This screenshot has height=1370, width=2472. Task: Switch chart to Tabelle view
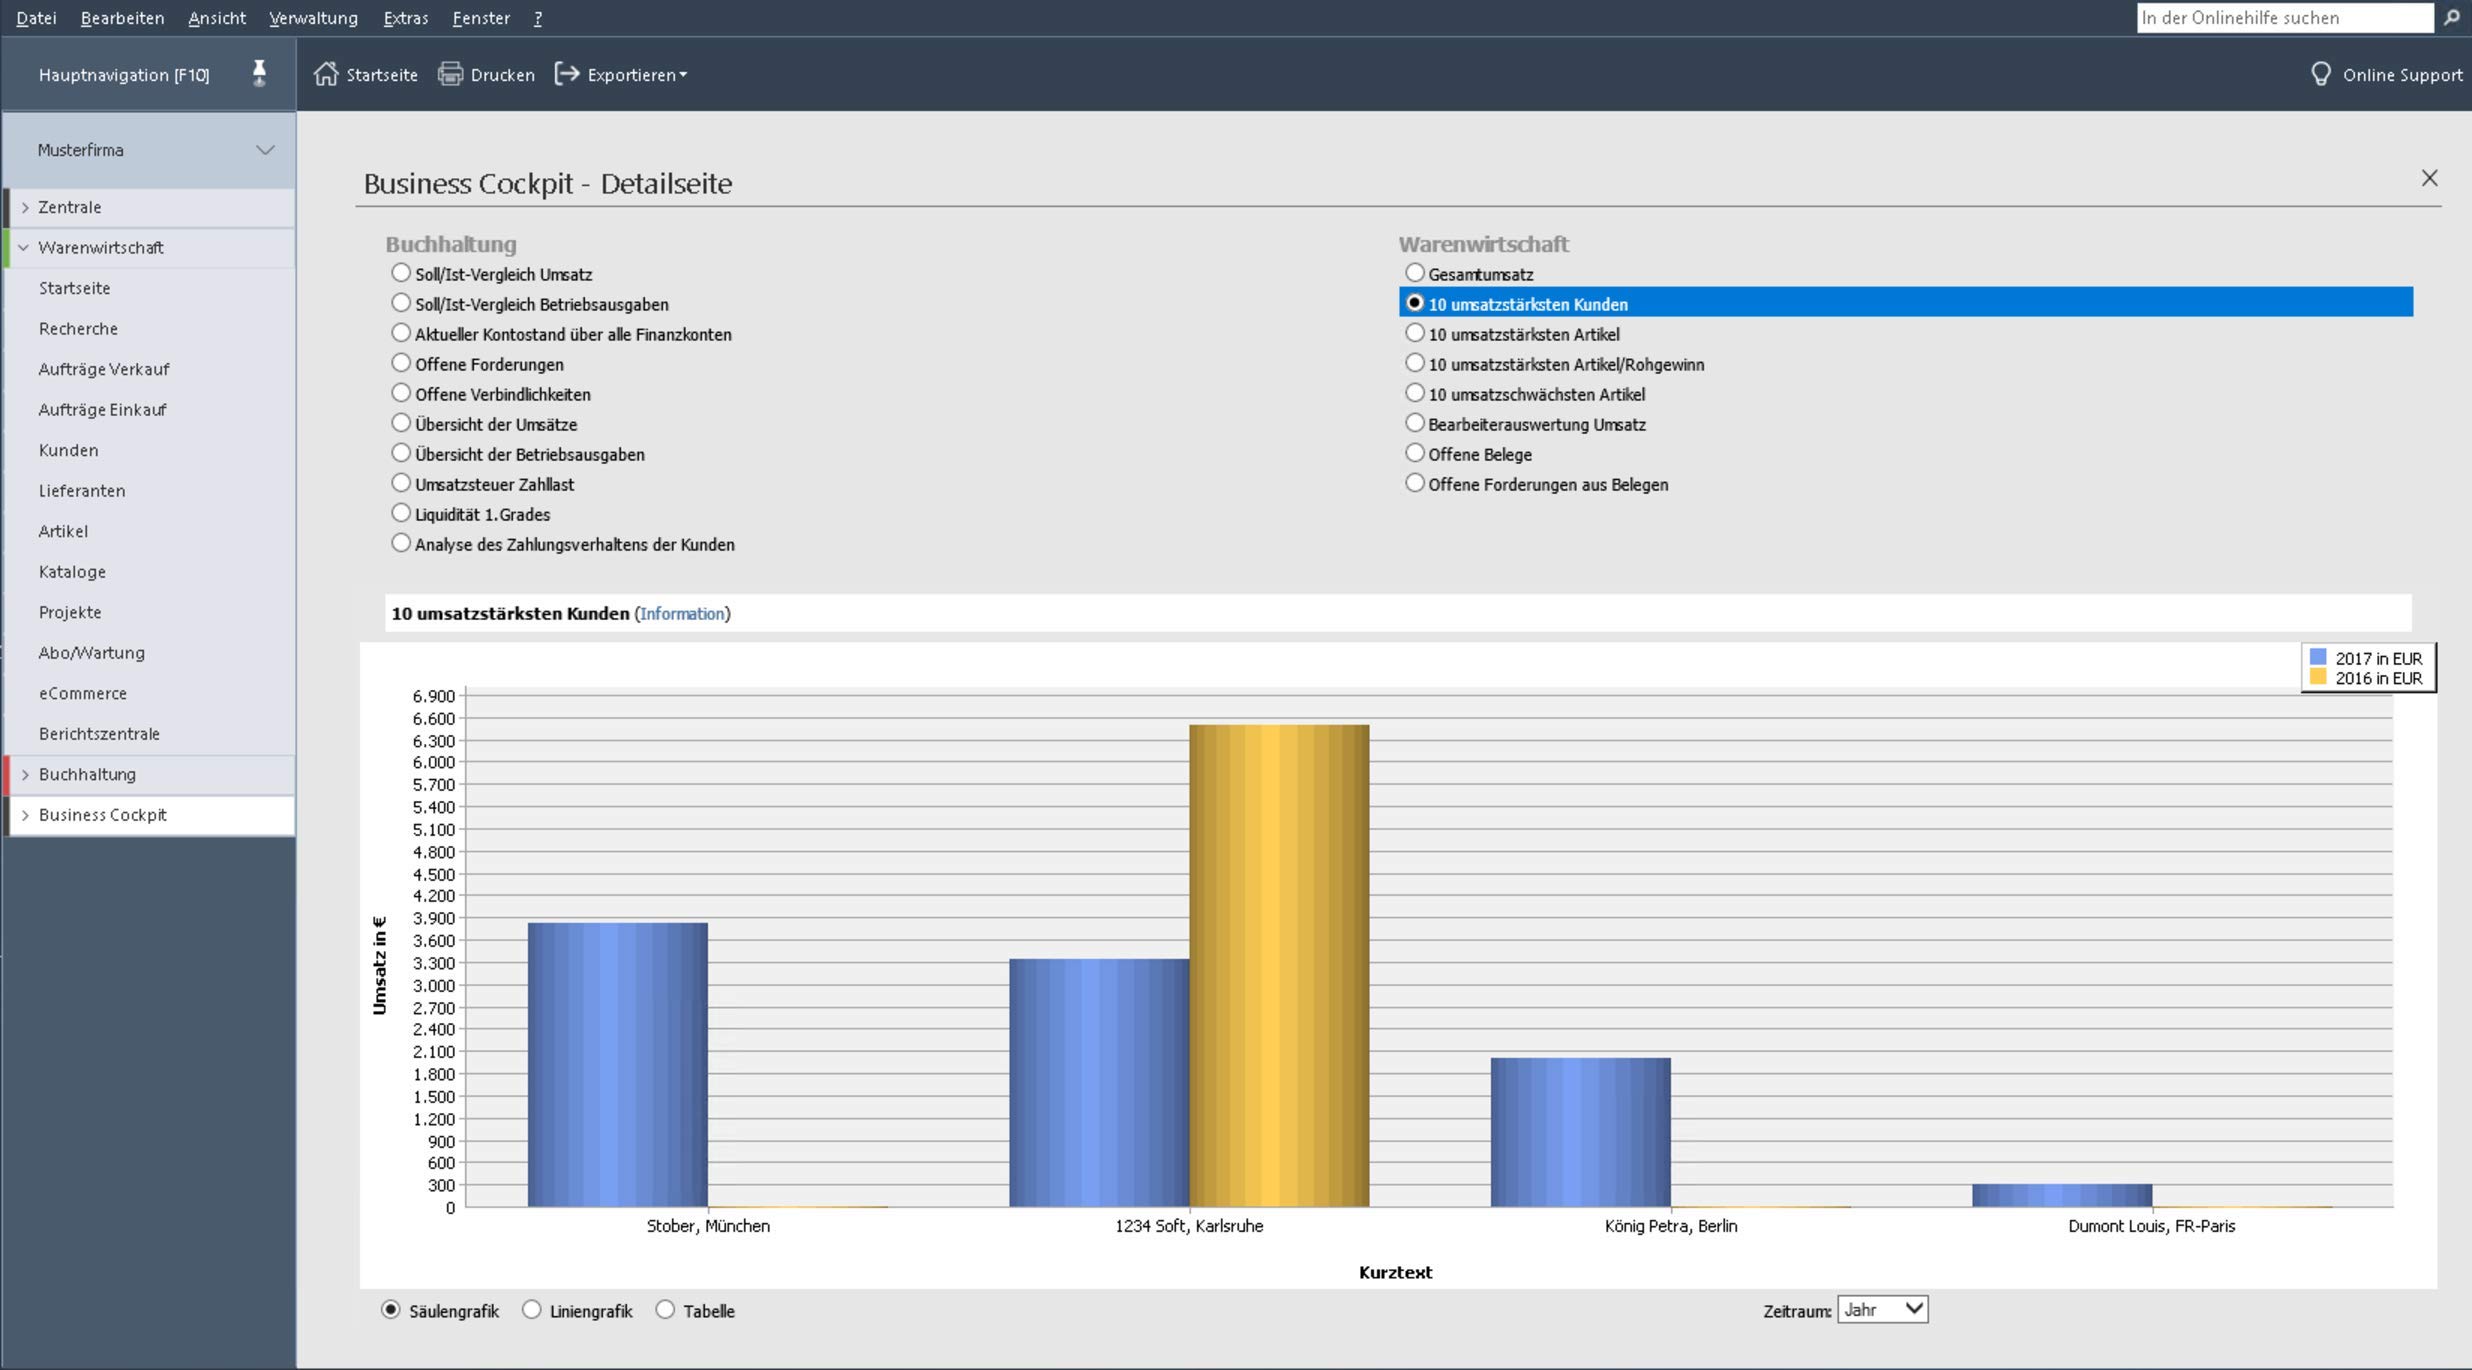point(666,1310)
